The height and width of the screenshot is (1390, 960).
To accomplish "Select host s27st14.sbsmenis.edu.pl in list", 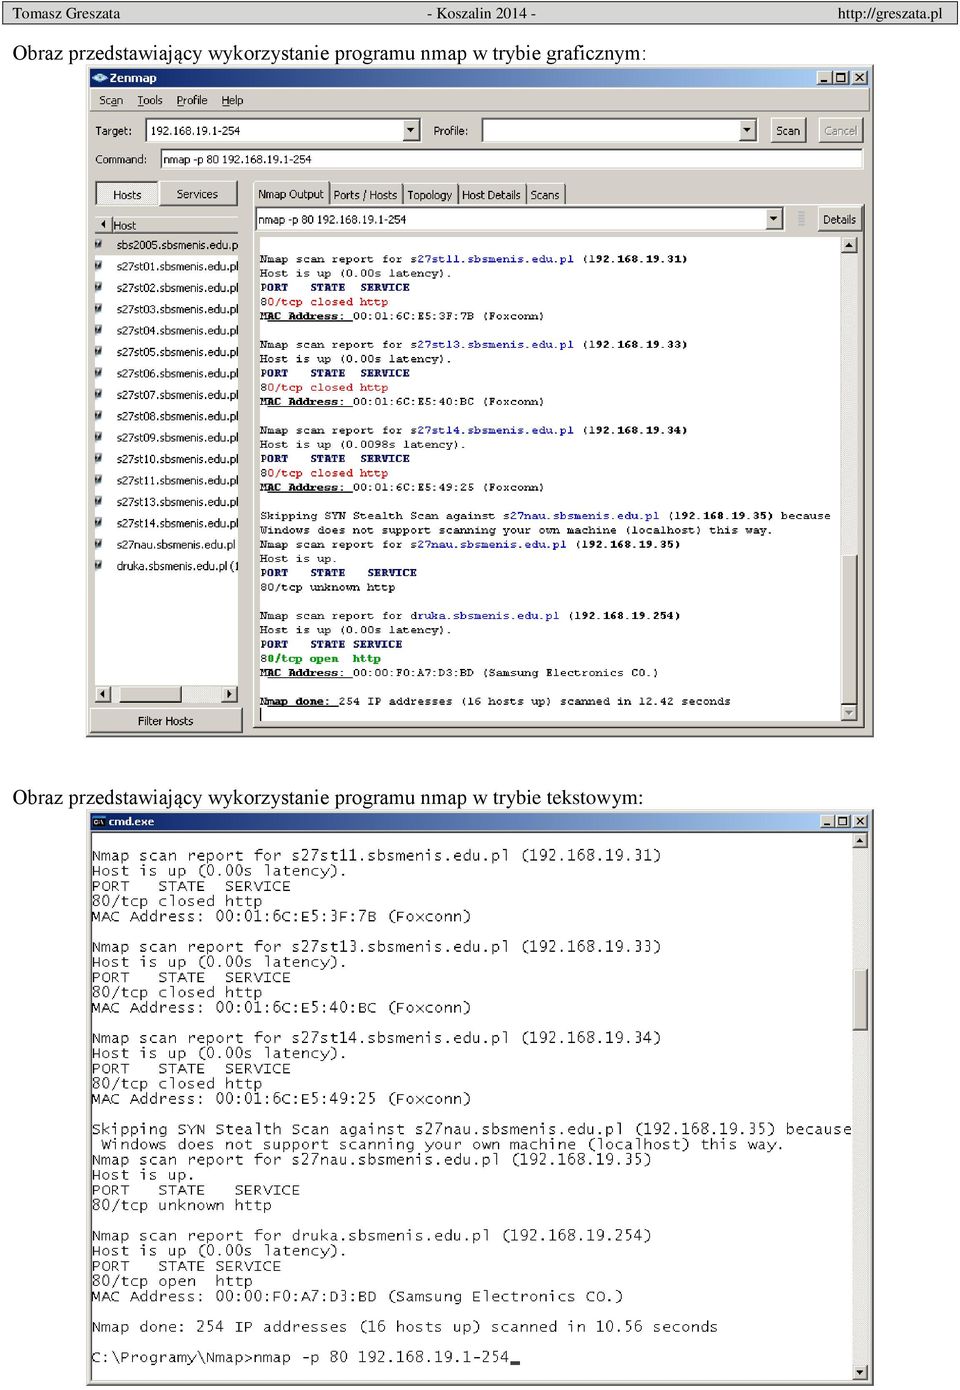I will [177, 523].
